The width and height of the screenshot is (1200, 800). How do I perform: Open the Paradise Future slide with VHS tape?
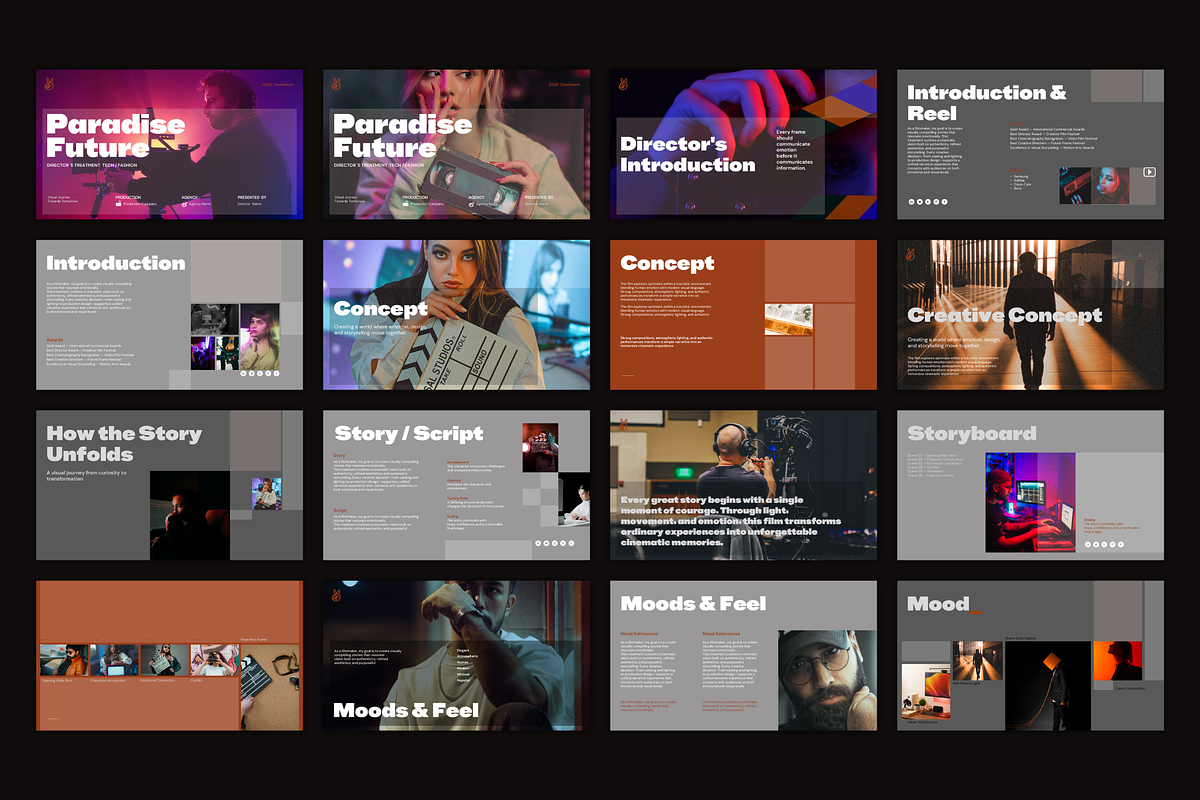tap(456, 144)
